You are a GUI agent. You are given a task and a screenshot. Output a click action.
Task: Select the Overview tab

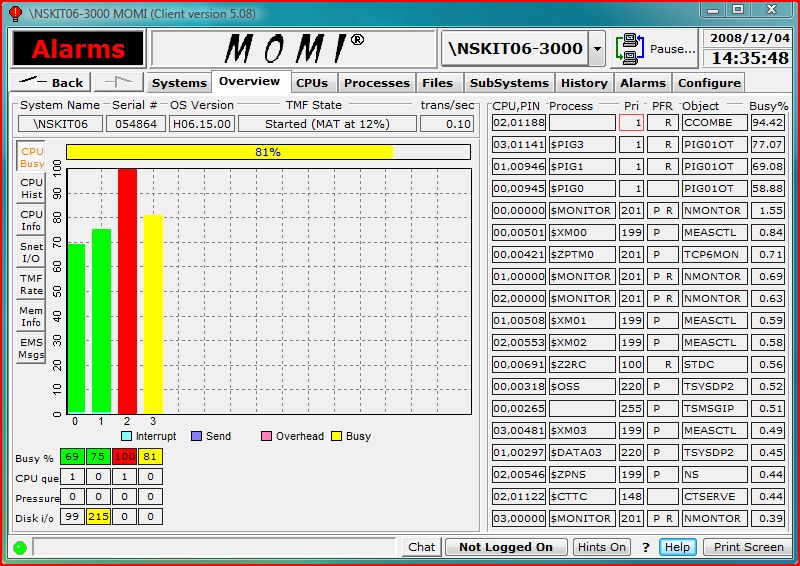(x=249, y=81)
